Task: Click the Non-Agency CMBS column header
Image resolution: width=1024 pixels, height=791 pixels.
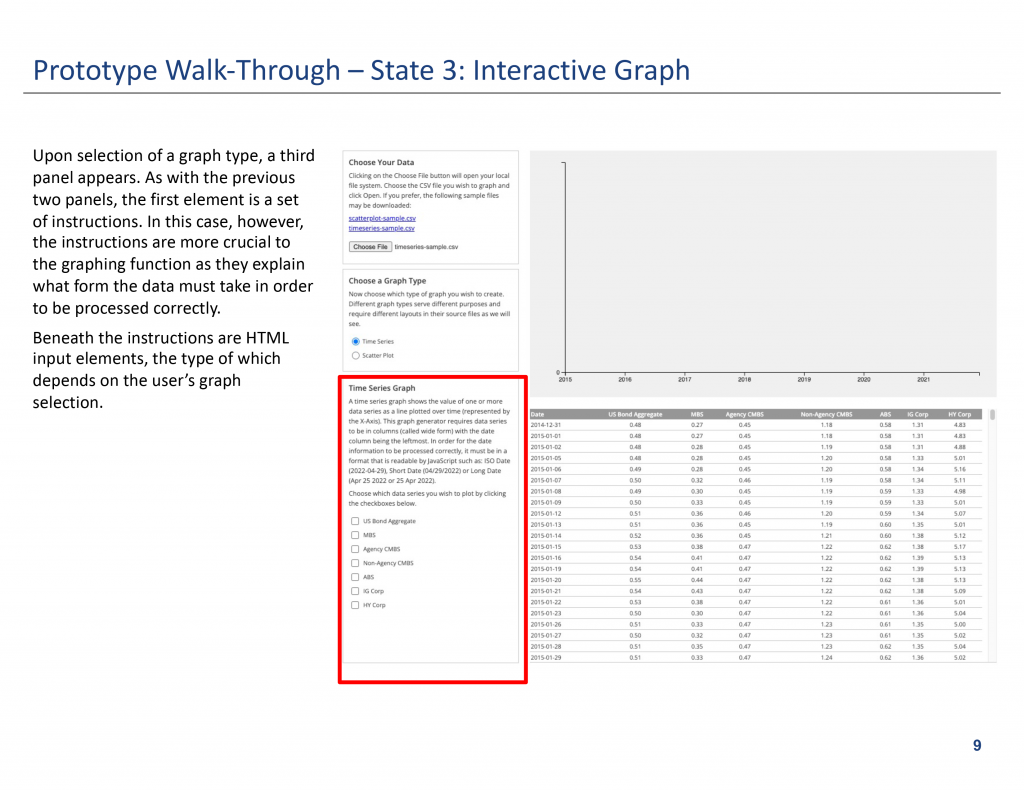Action: (x=826, y=413)
